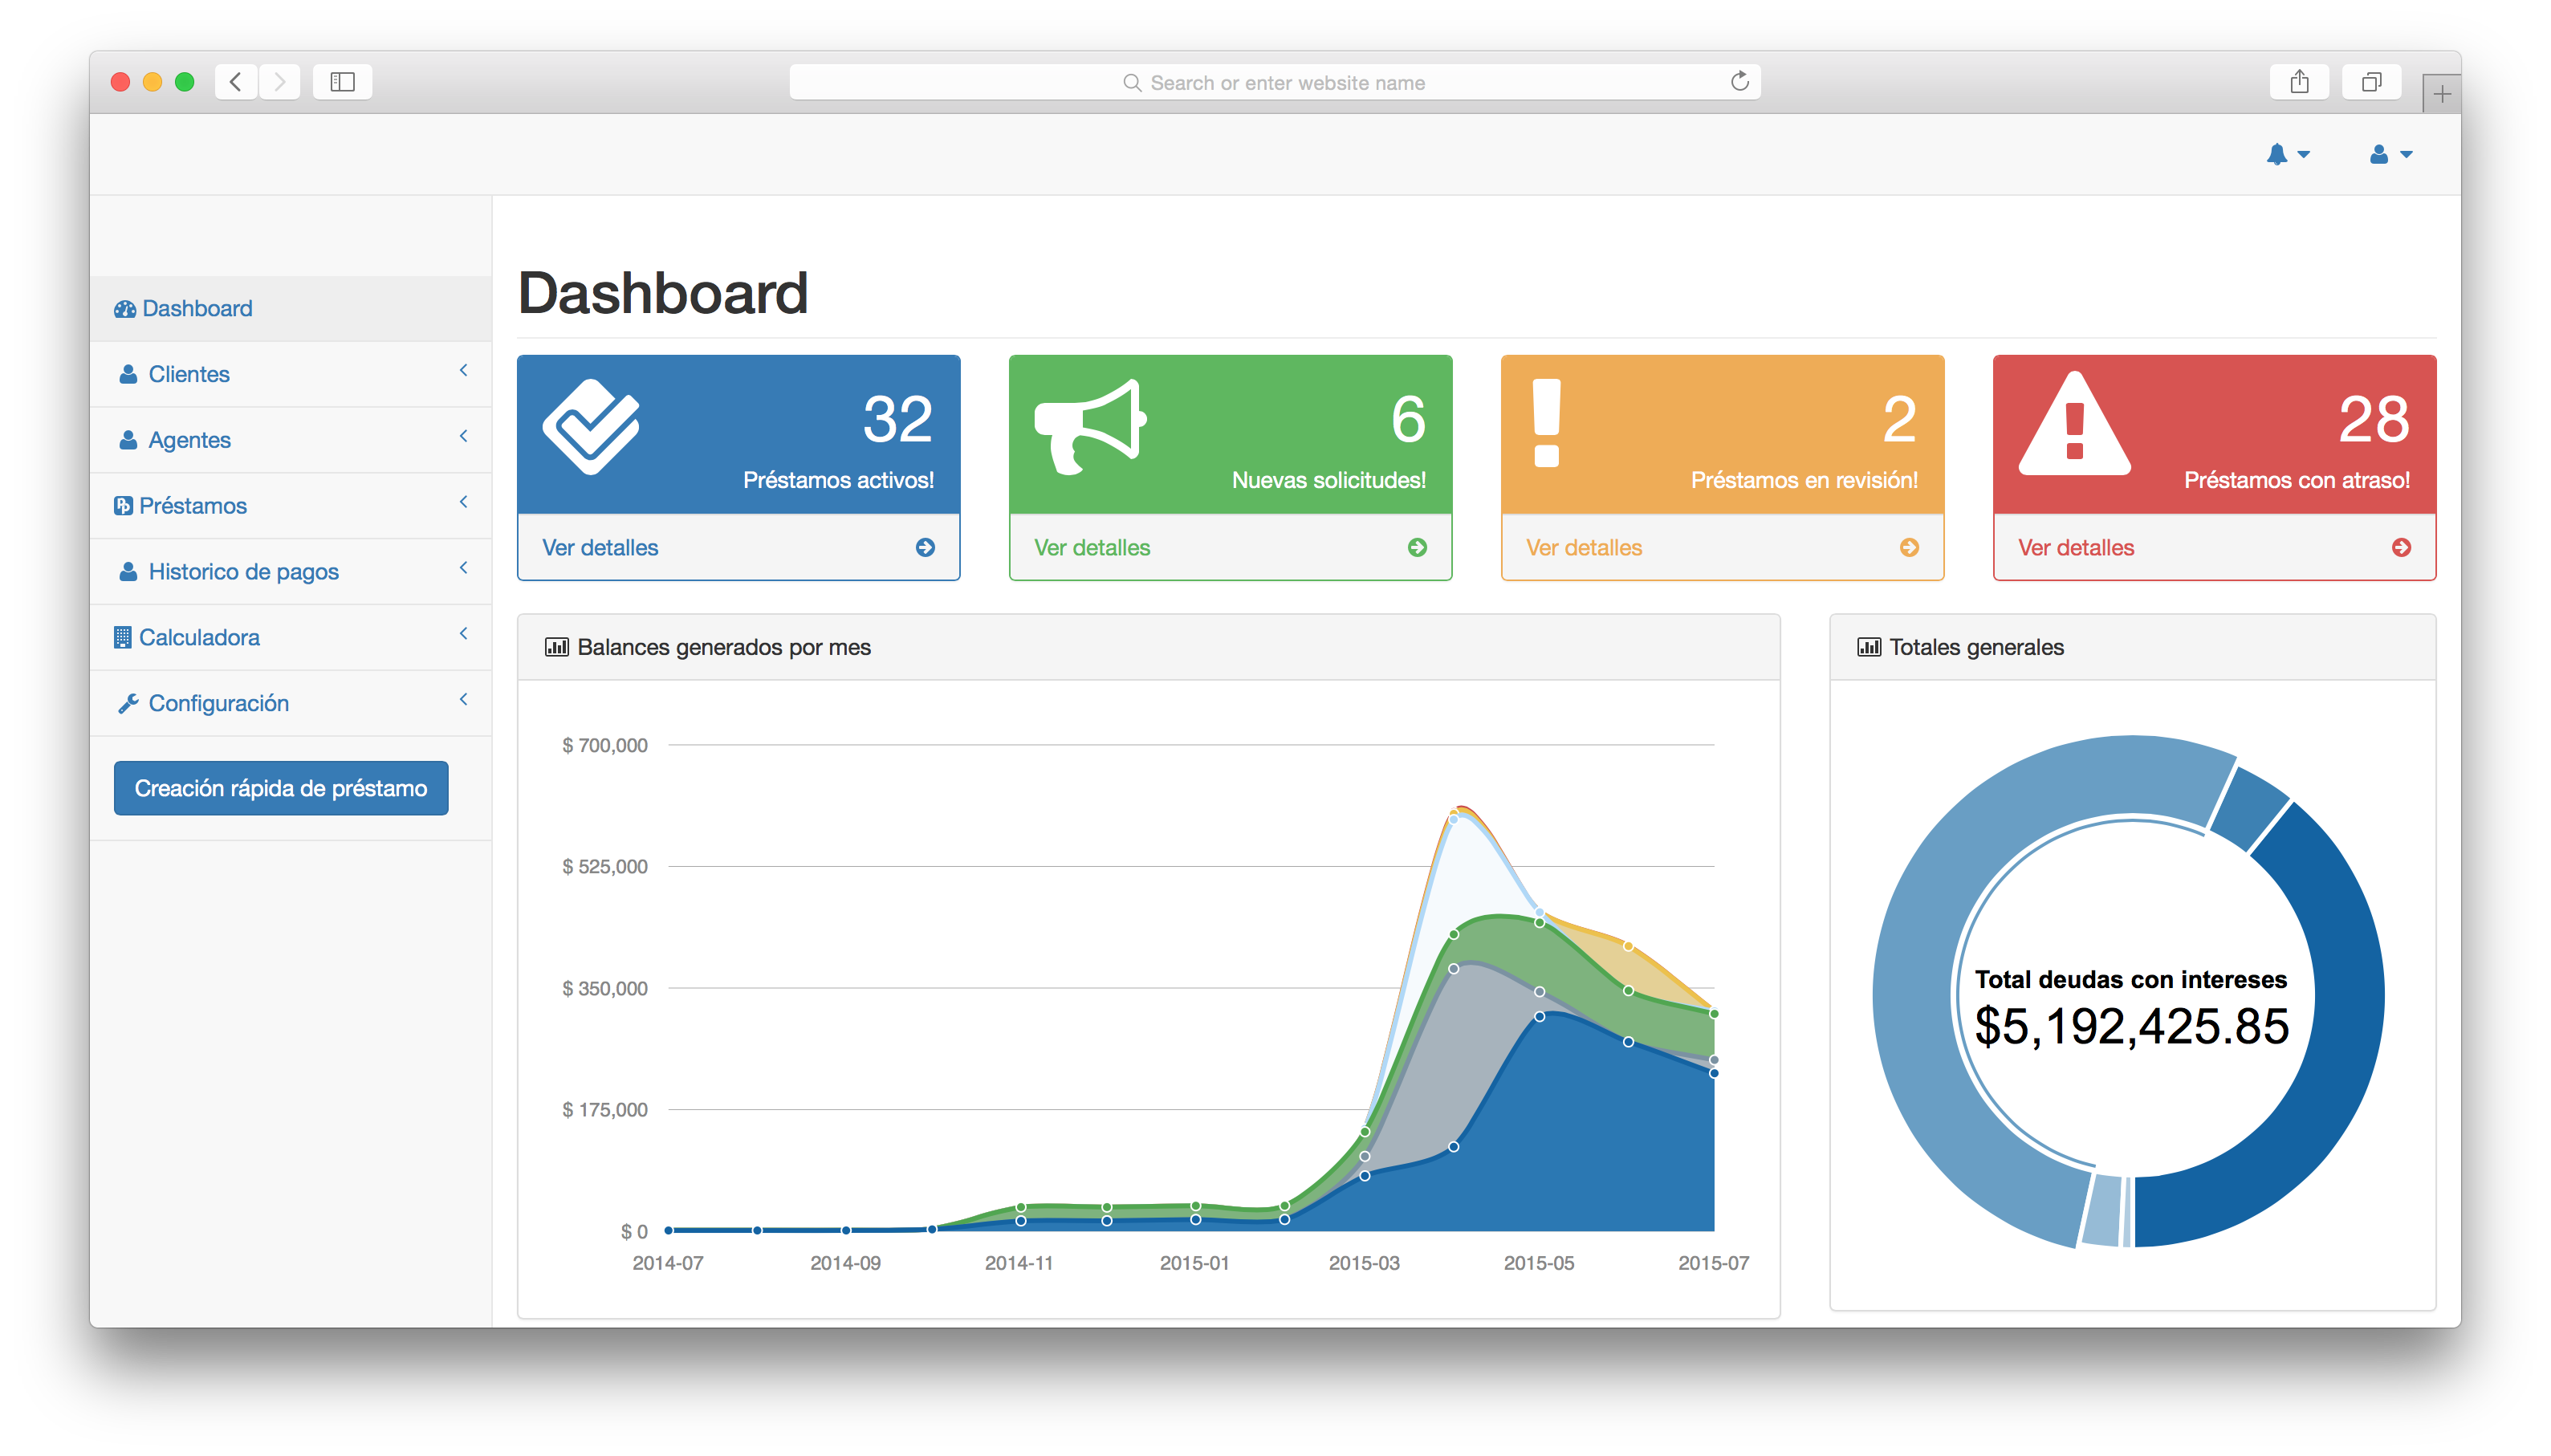
Task: Open Ver detalles under Nuevas solicitudes
Action: (1092, 547)
